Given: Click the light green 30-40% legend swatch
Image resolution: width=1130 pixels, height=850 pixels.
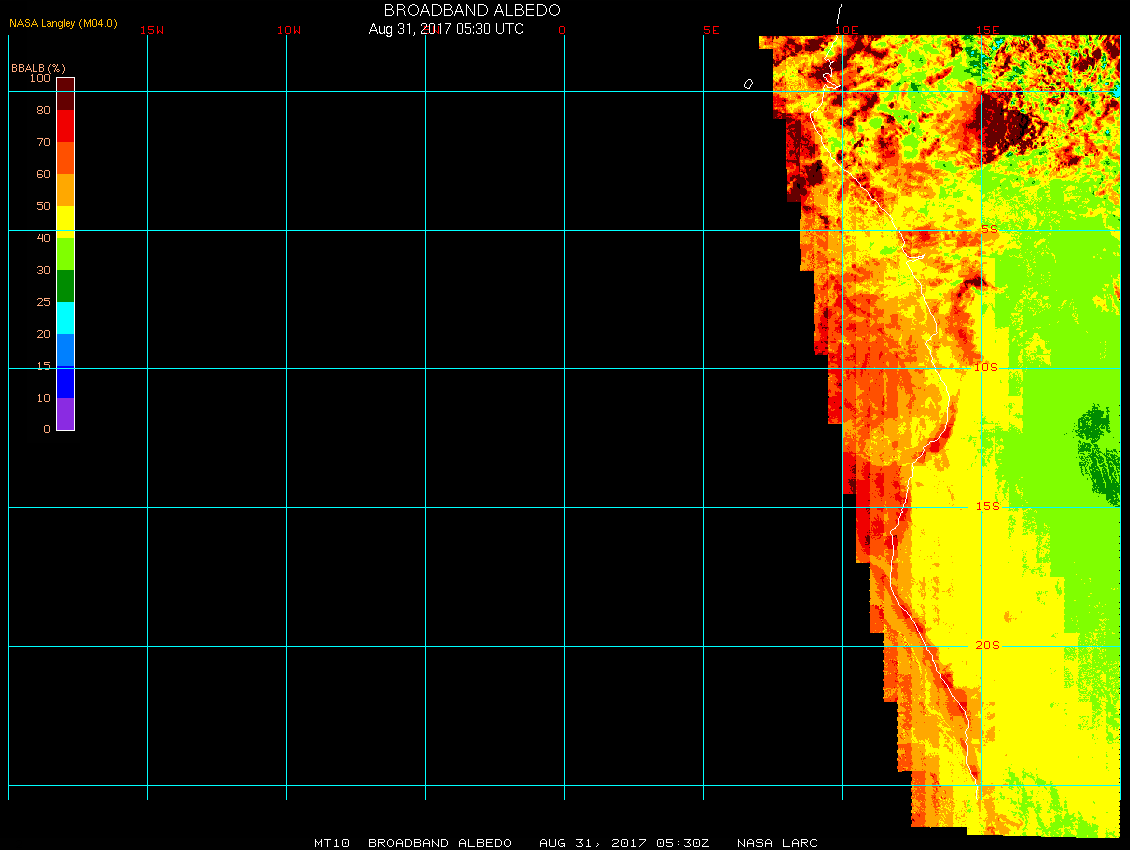Looking at the screenshot, I should click(65, 253).
